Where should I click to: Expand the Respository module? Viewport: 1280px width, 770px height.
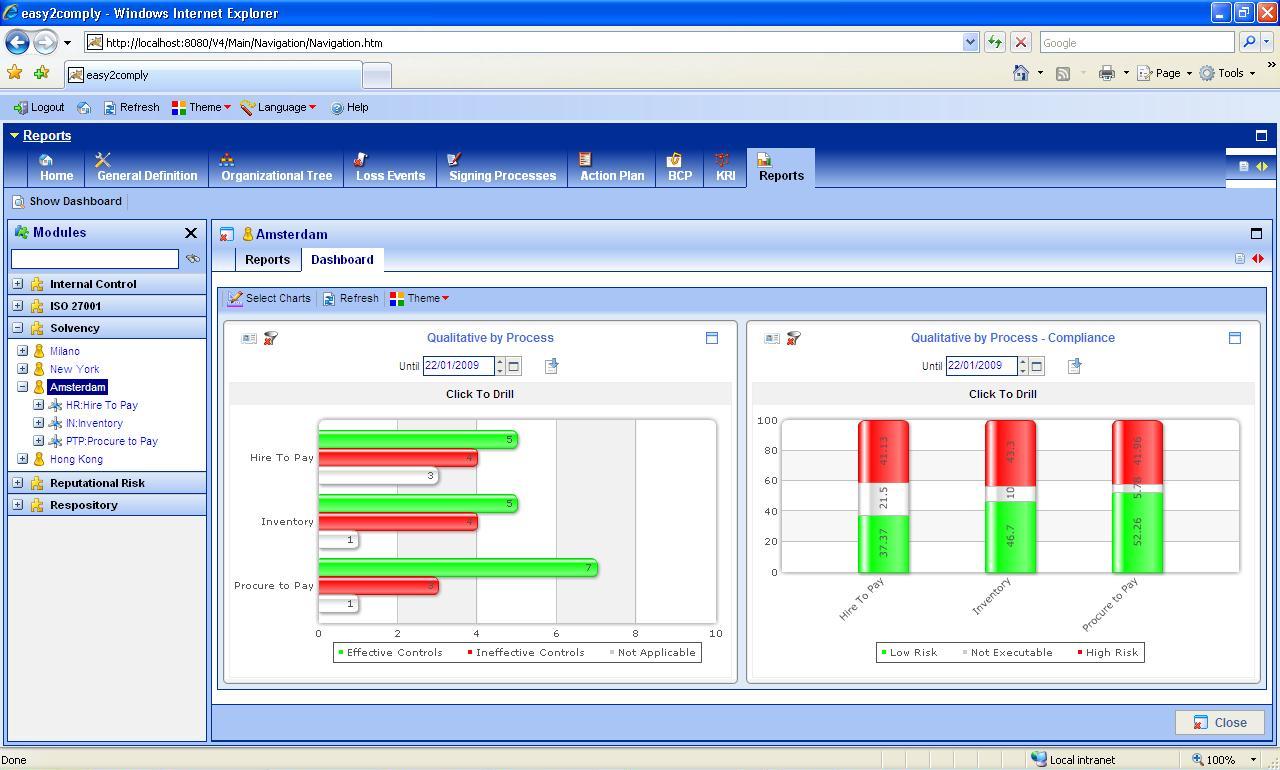(x=17, y=505)
